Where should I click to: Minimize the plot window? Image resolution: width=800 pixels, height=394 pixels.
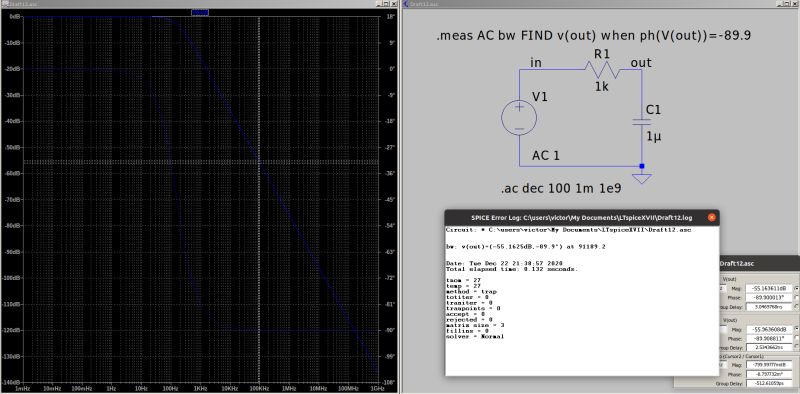point(380,4)
